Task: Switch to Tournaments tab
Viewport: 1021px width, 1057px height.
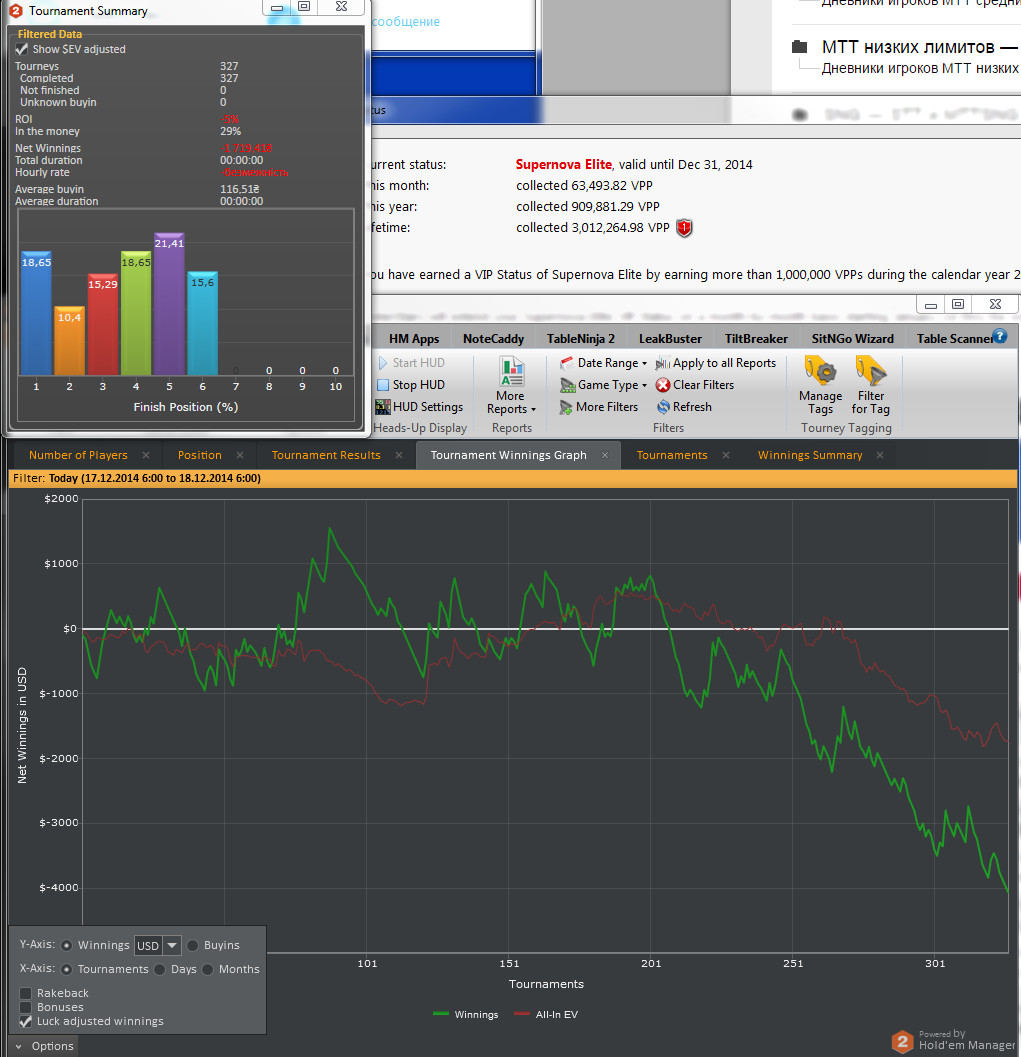Action: point(672,456)
